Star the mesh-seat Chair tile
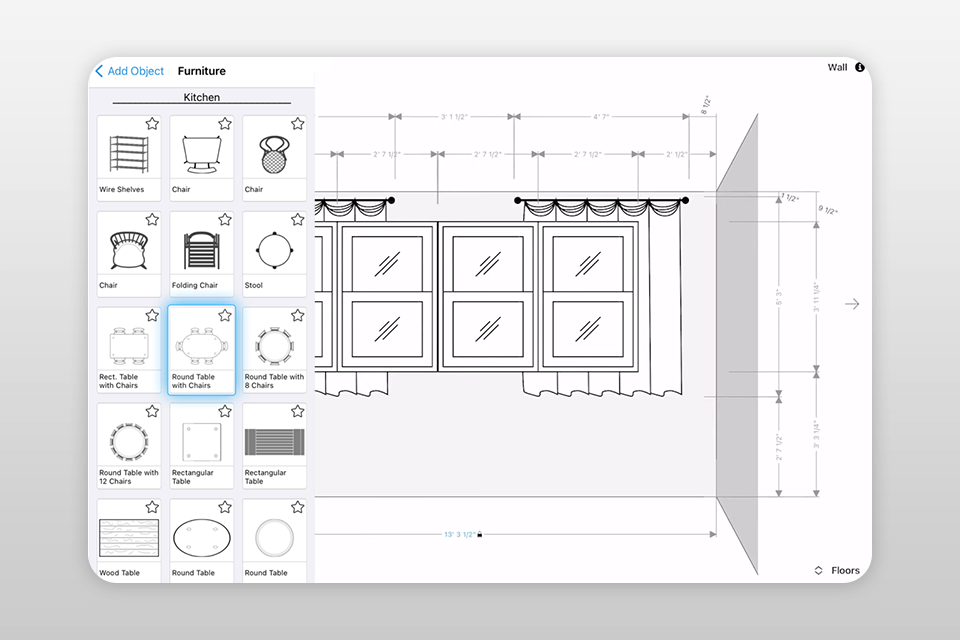 (298, 124)
